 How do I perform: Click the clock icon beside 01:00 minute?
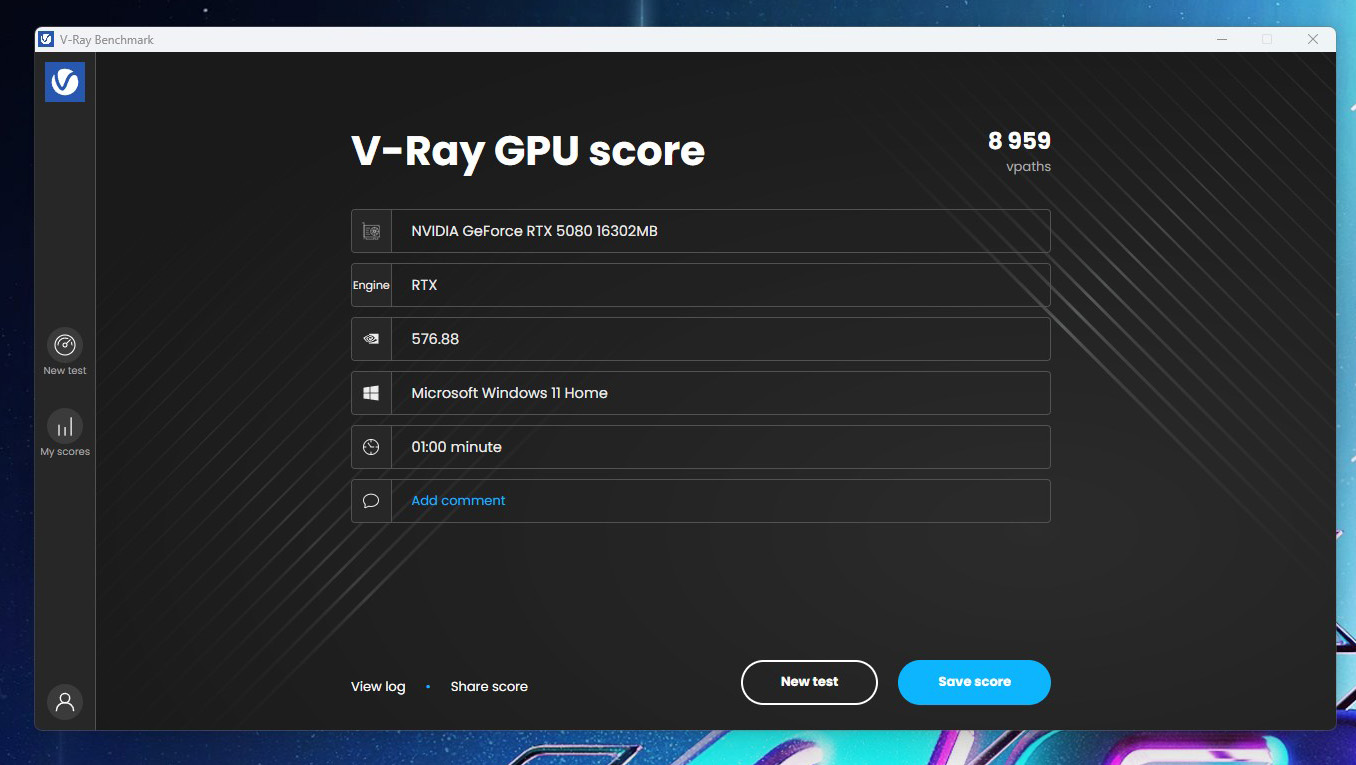tap(371, 447)
